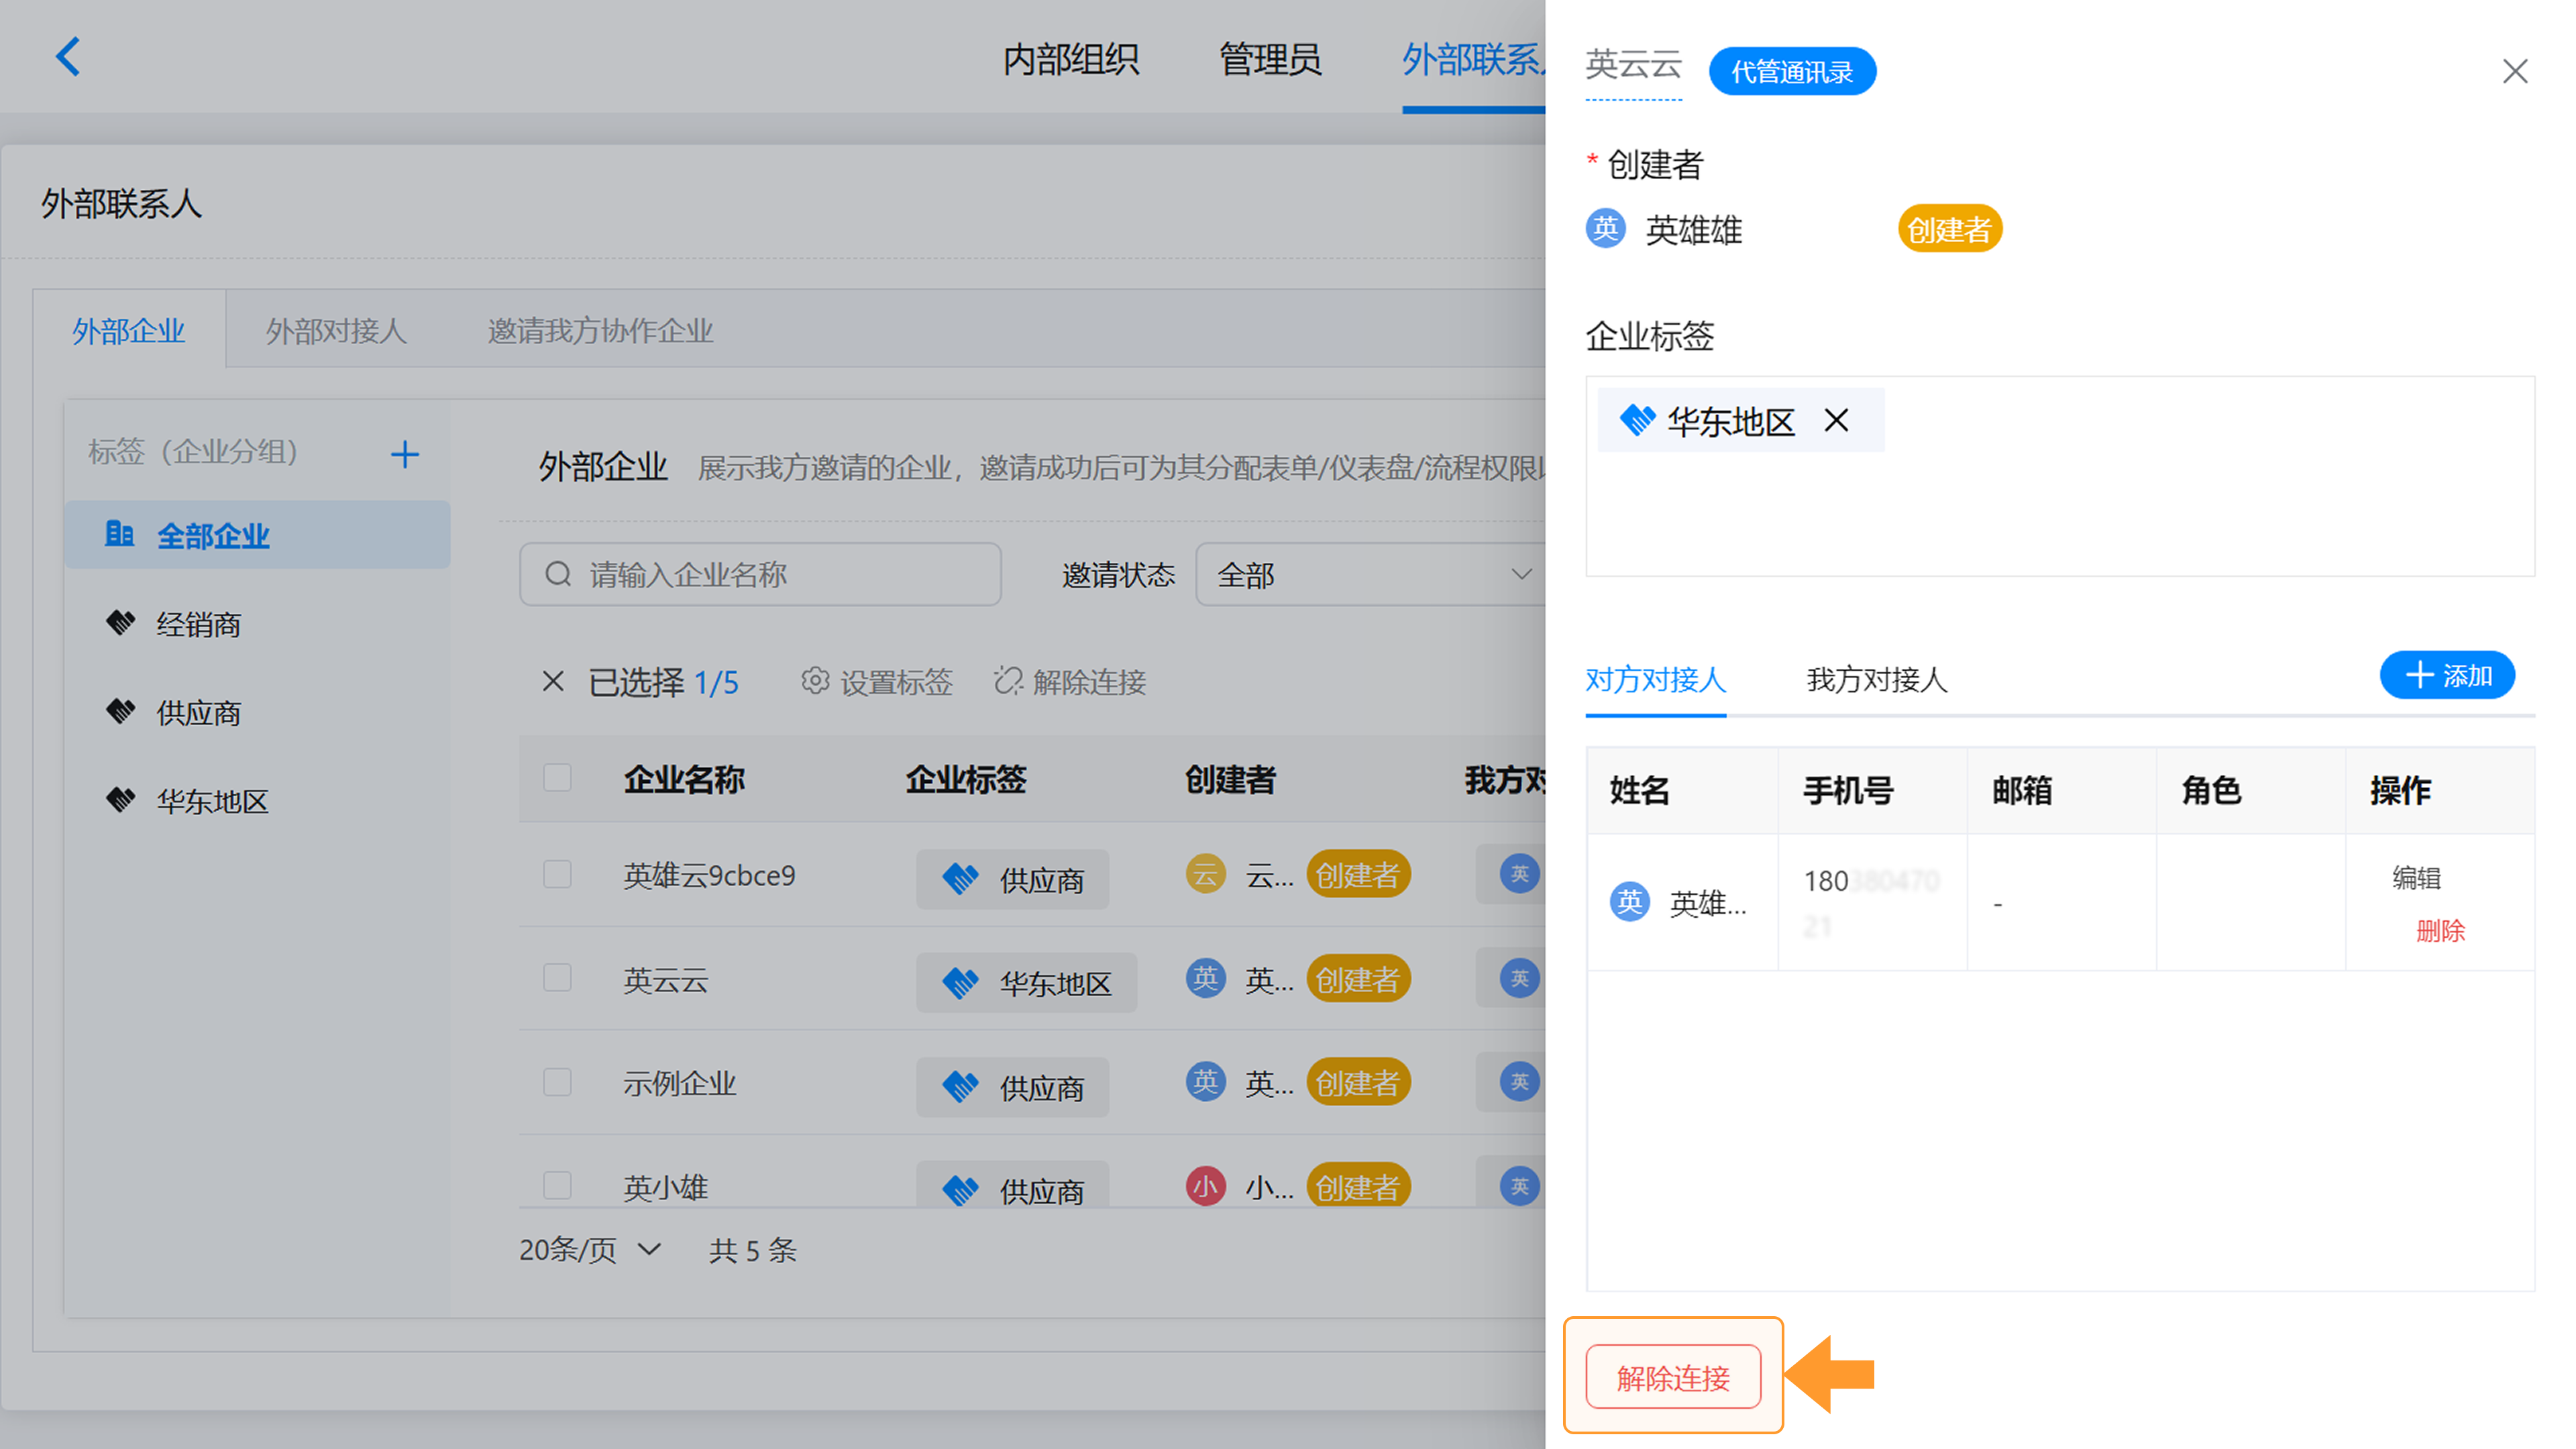This screenshot has height=1449, width=2576.
Task: Click the handshake icon next to 华东地区 in sidebar
Action: point(121,800)
